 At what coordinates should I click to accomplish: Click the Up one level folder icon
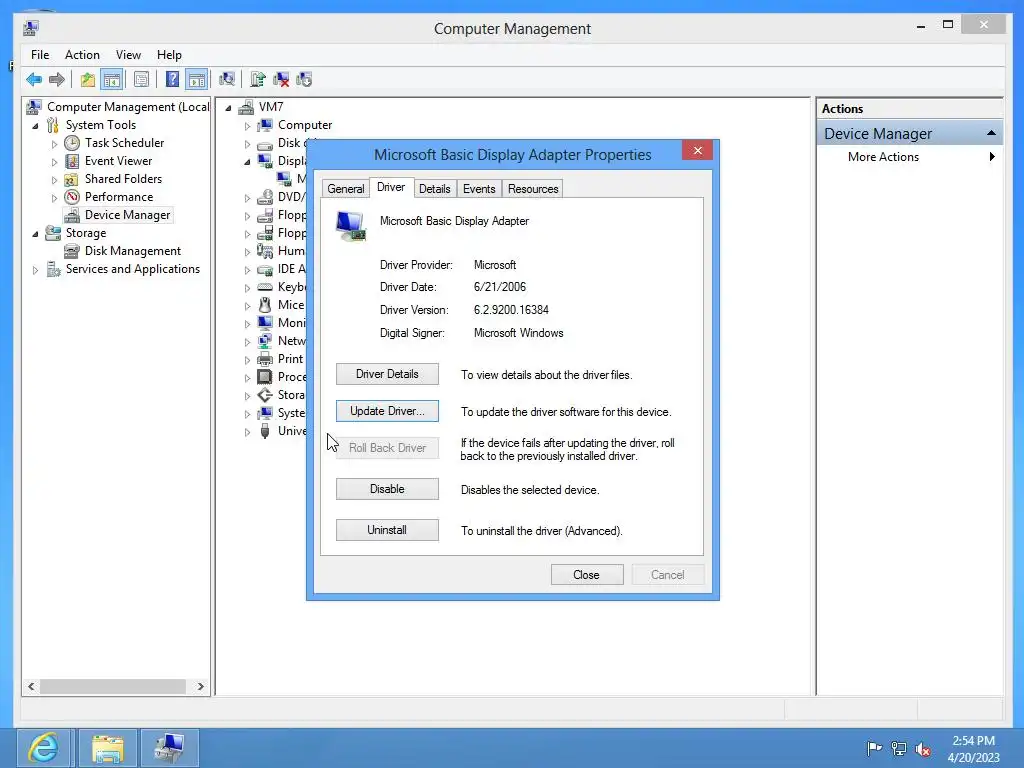[88, 80]
